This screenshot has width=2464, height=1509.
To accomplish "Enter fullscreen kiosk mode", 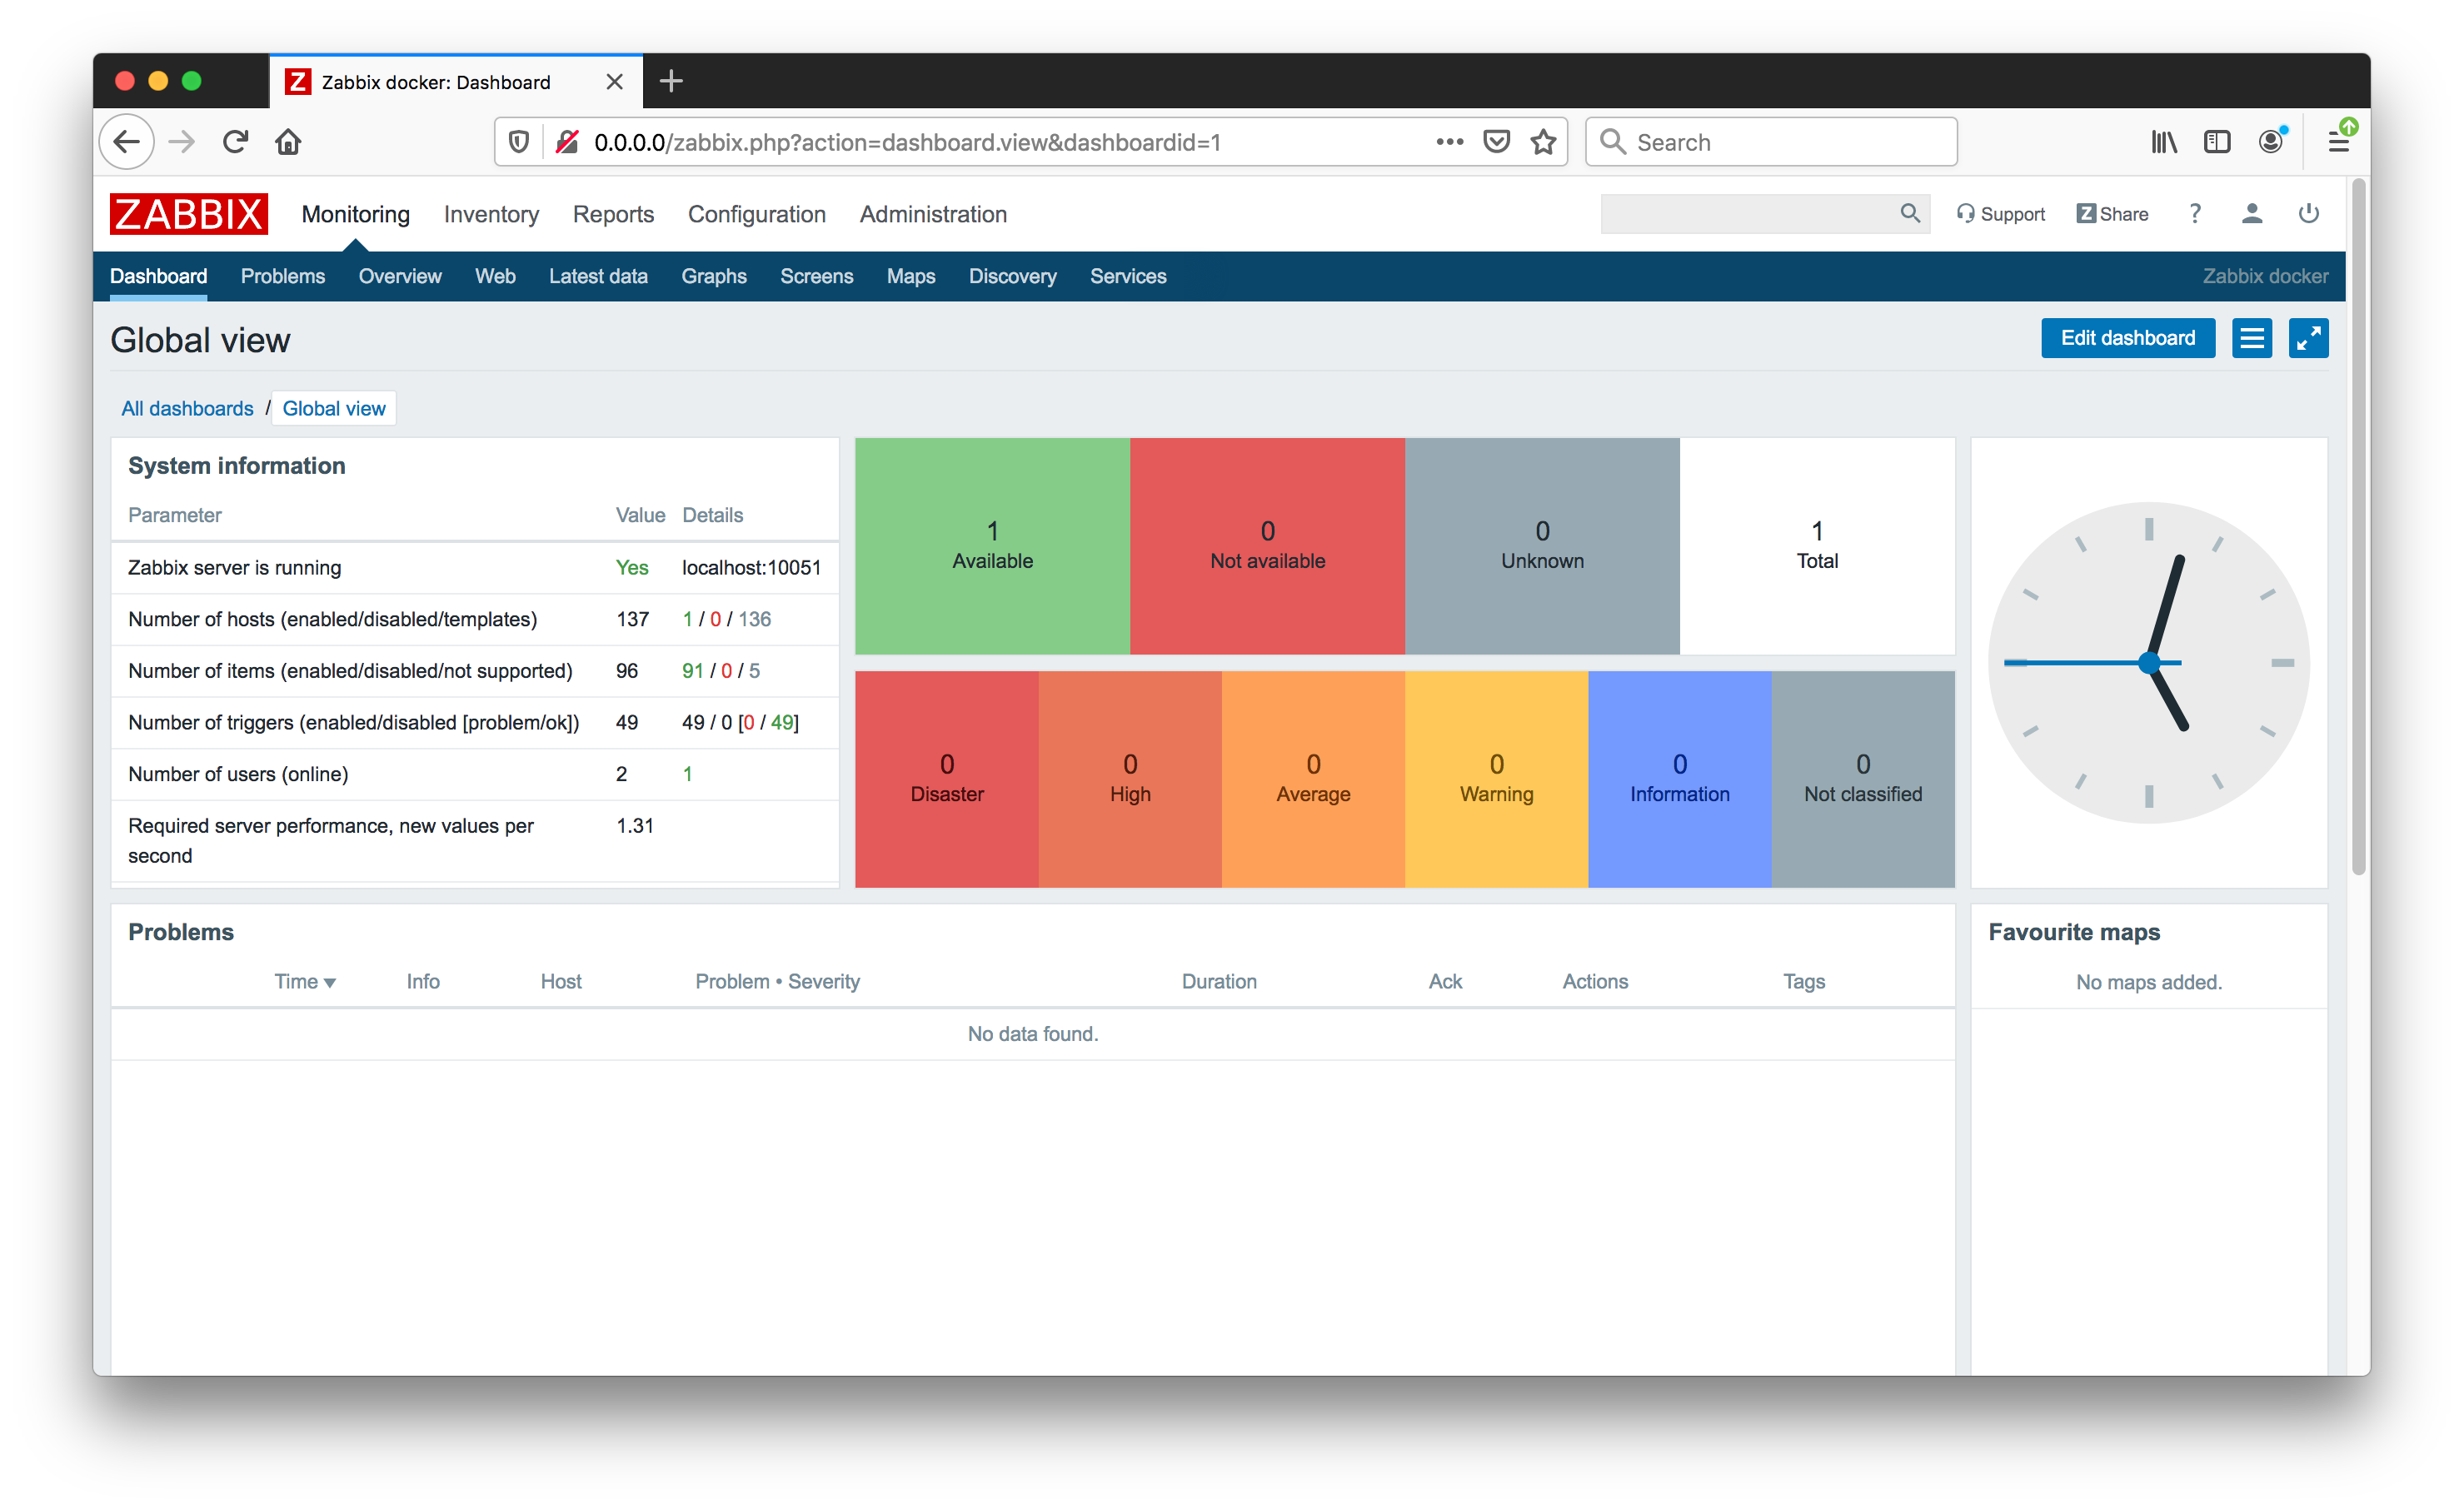I will [2308, 338].
